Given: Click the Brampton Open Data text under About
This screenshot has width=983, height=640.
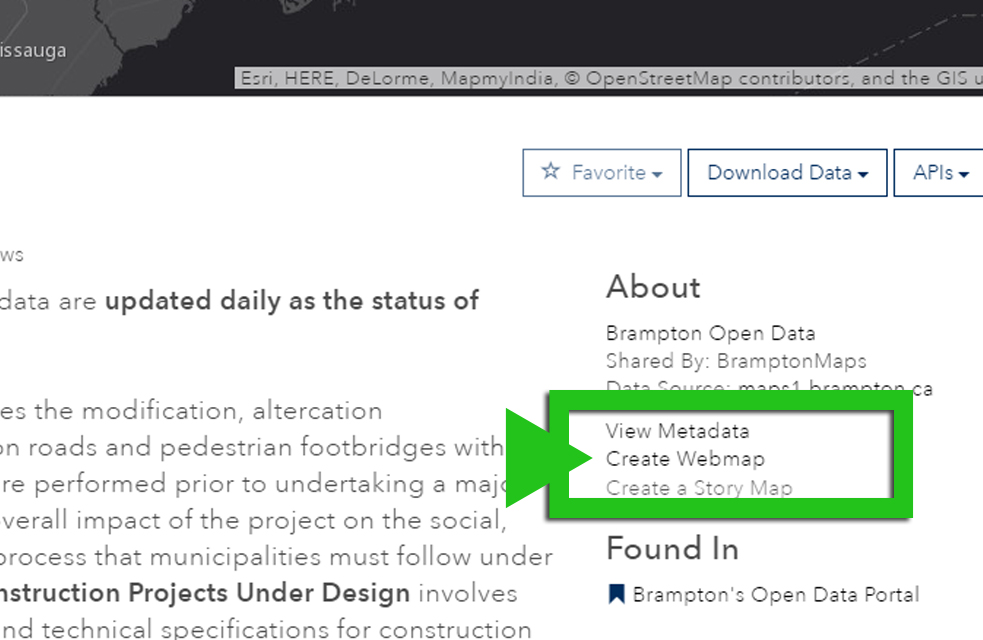Looking at the screenshot, I should pyautogui.click(x=710, y=333).
